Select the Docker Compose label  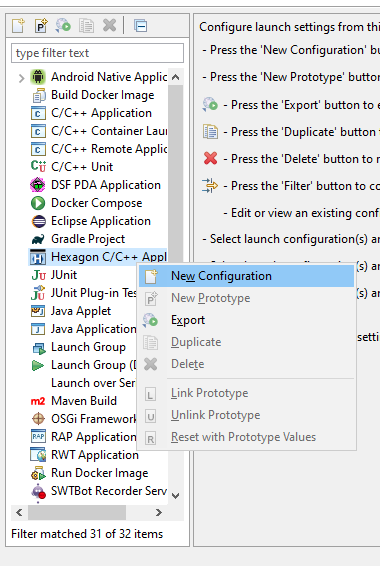(97, 203)
